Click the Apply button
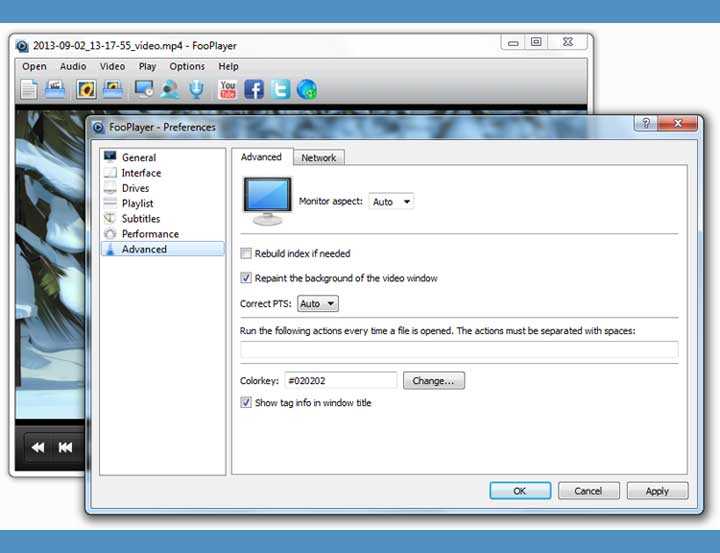 pyautogui.click(x=657, y=491)
